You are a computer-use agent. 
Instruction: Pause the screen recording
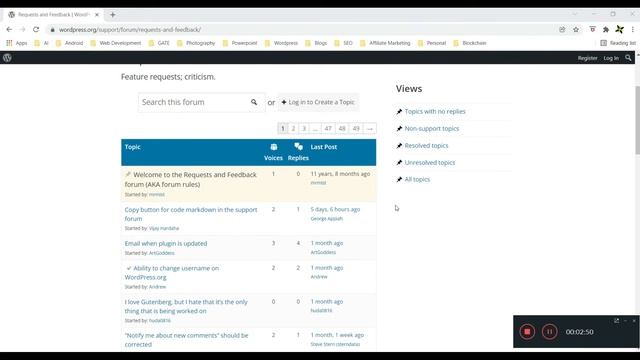click(x=549, y=332)
